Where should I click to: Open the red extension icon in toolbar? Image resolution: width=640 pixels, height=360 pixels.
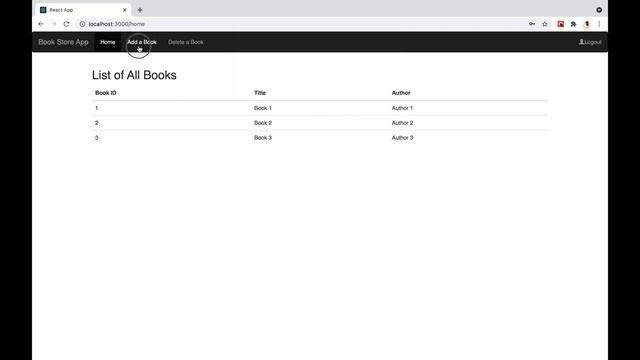click(561, 24)
